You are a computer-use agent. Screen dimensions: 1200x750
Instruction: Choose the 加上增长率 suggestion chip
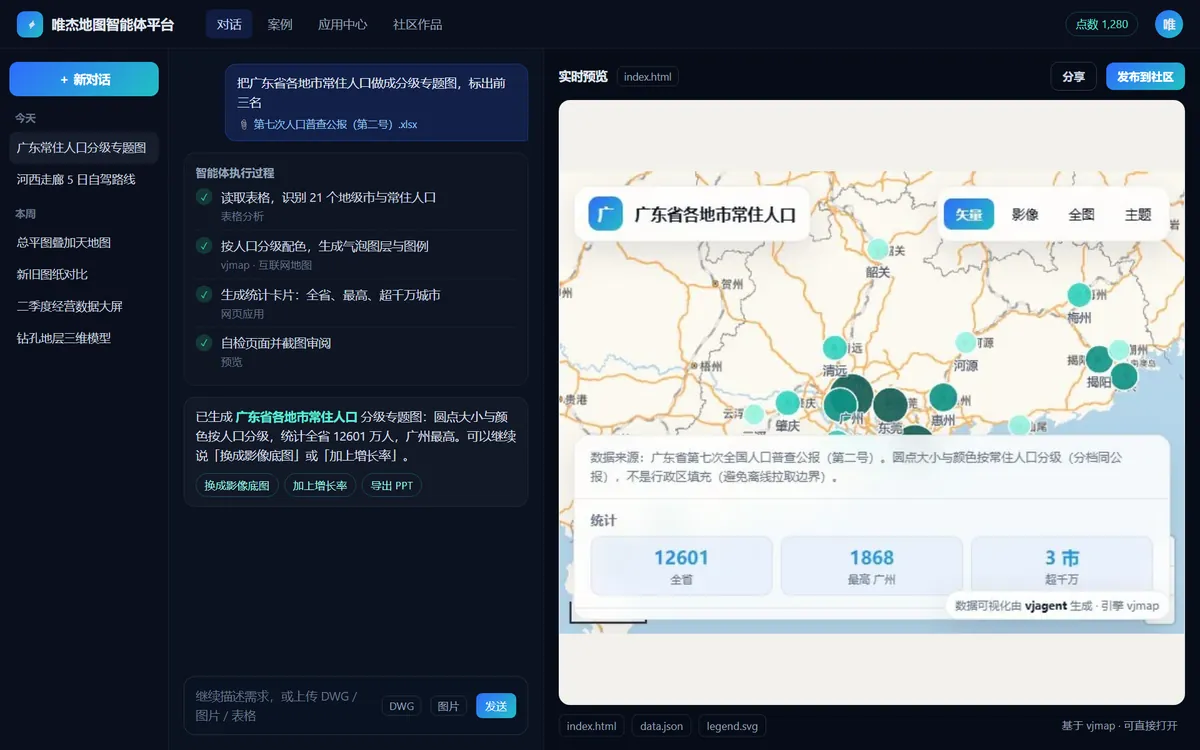tap(320, 485)
